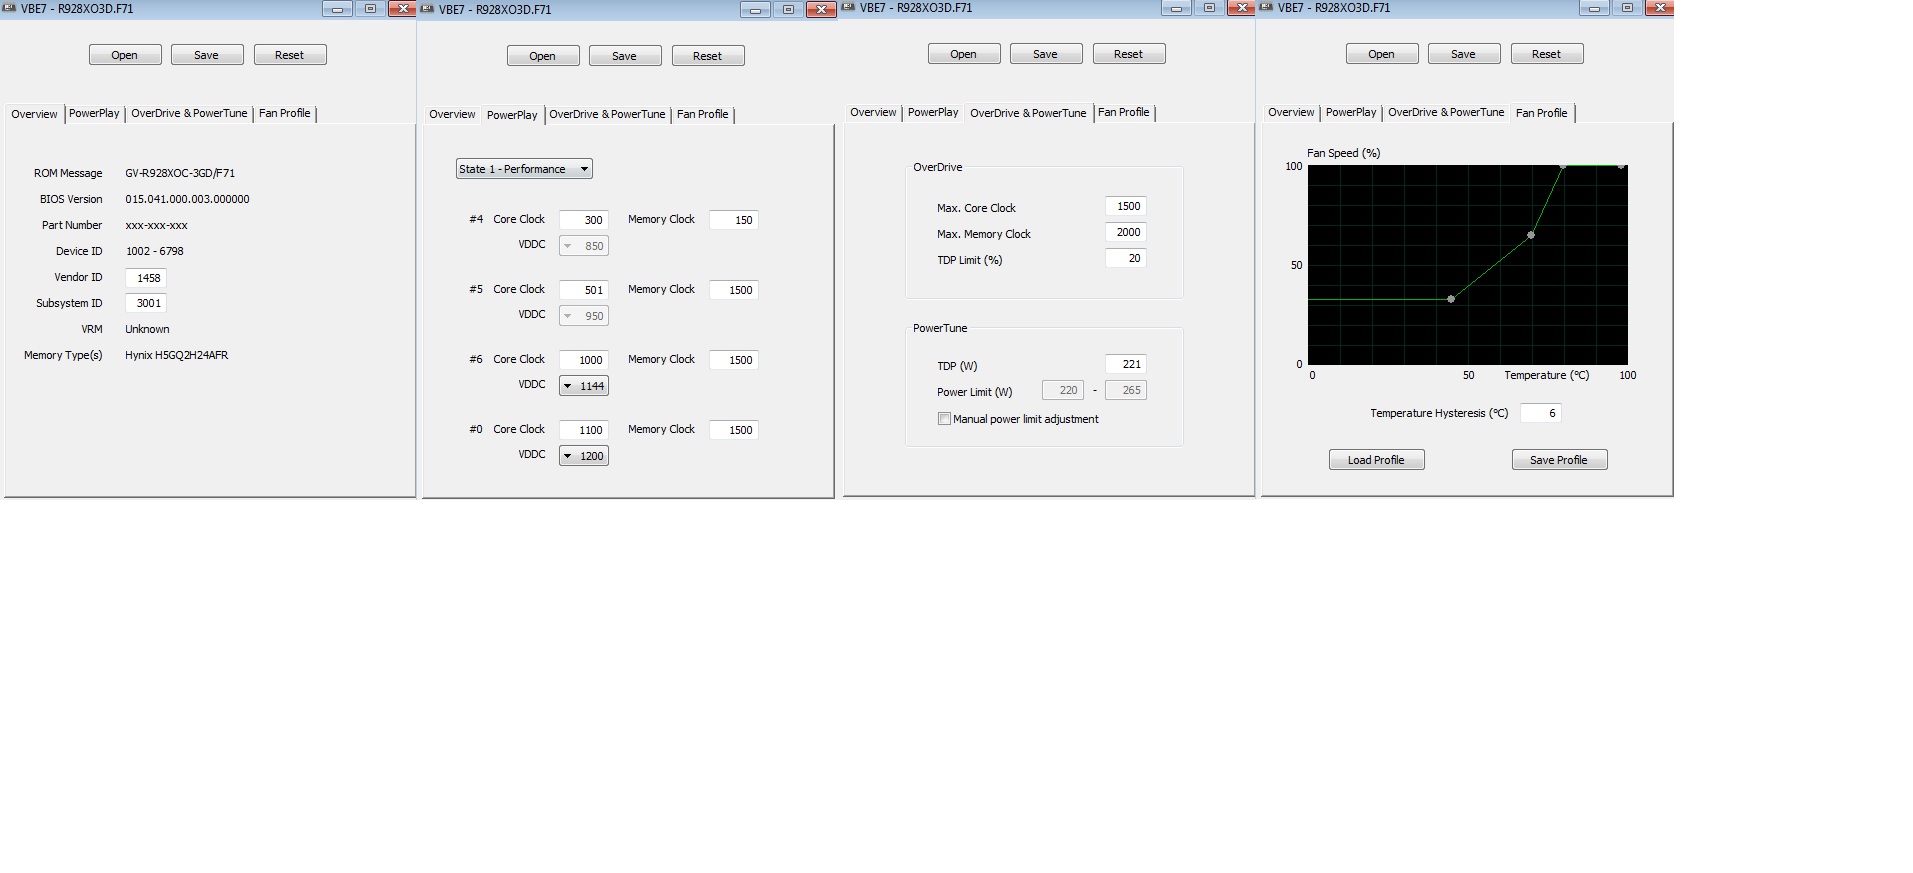Click fan curve point near 65% speed
Viewport: 1913px width, 873px height.
coord(1531,235)
